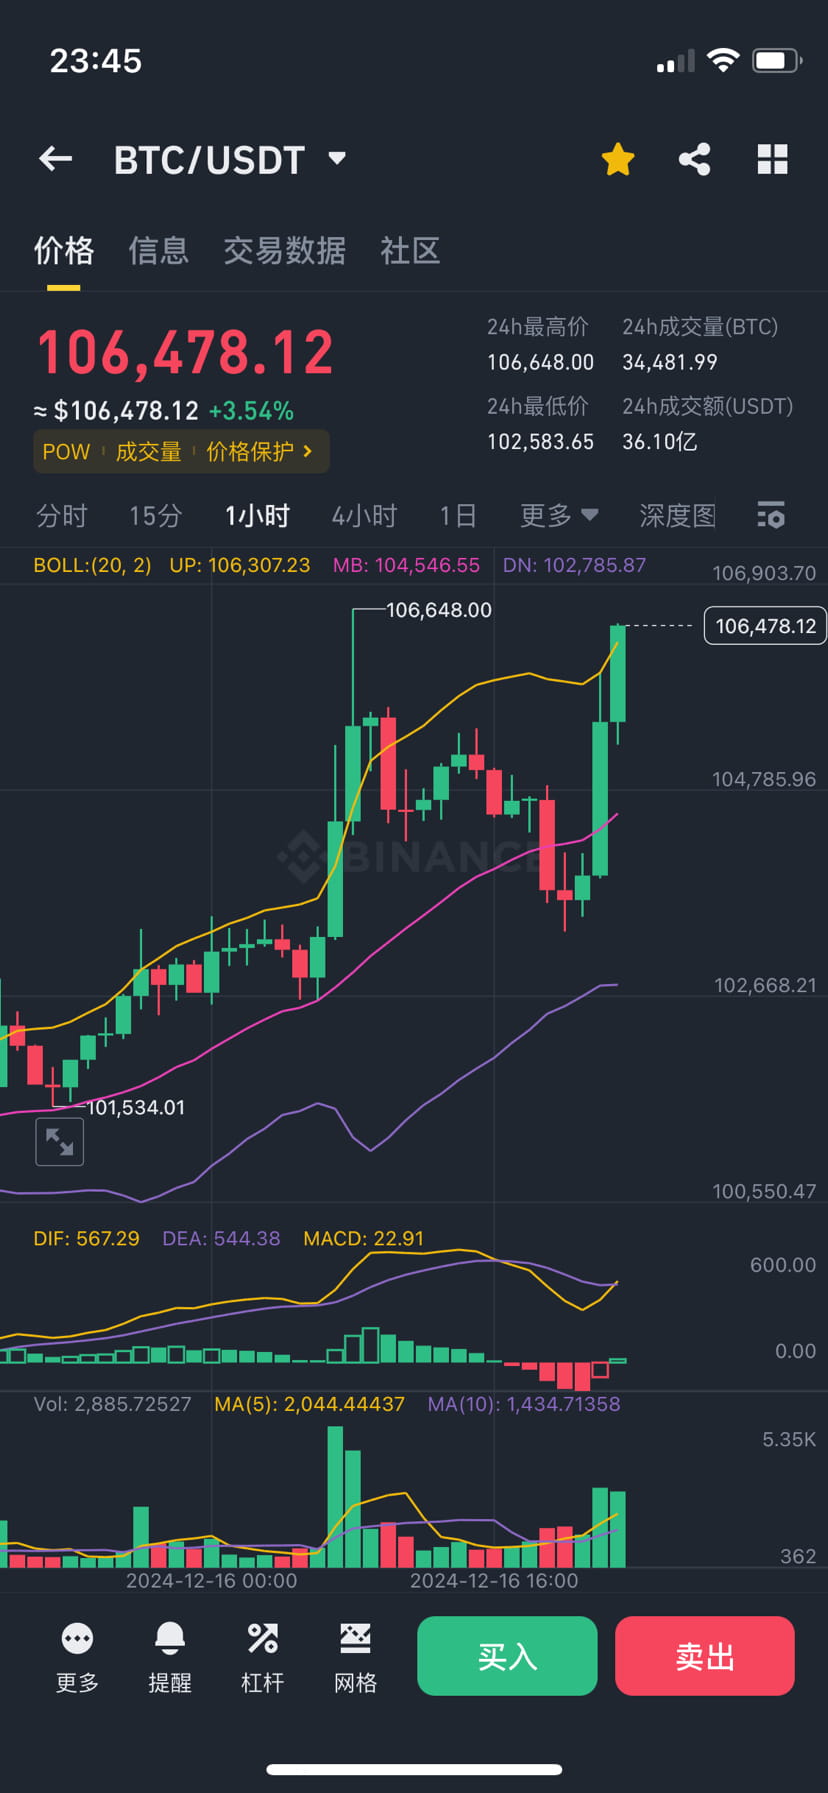Tap the MA(10): 1,434.71358 label
This screenshot has height=1793, width=828.
point(524,1404)
